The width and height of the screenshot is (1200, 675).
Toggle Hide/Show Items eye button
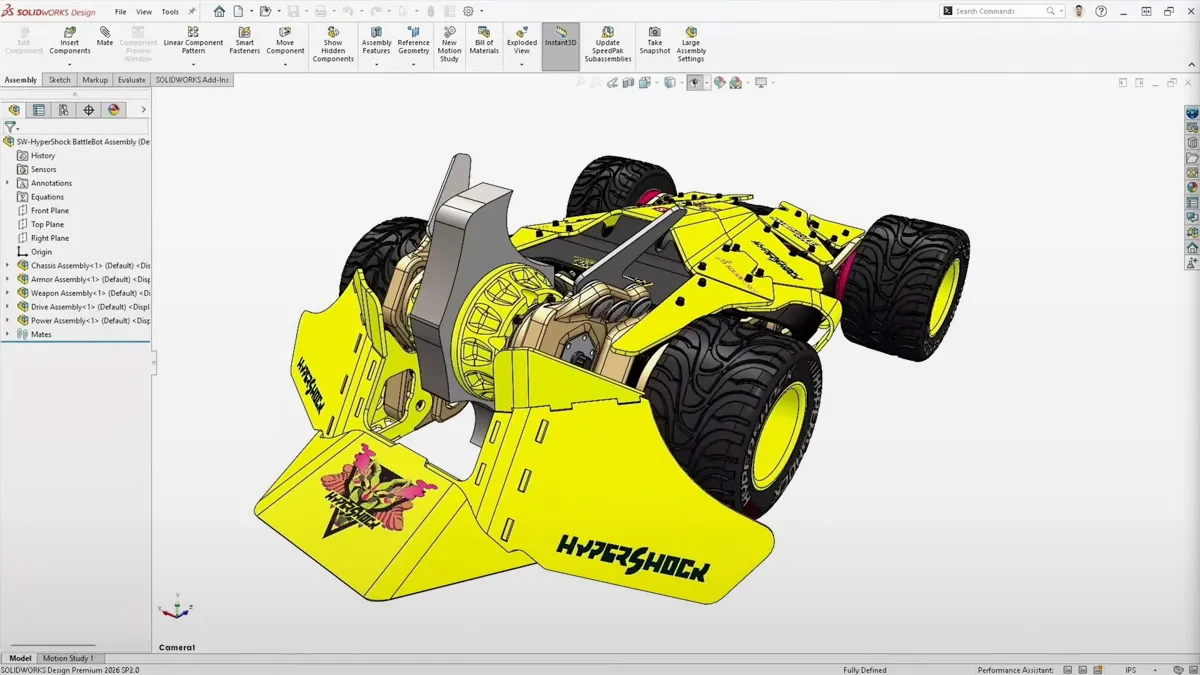pos(694,83)
